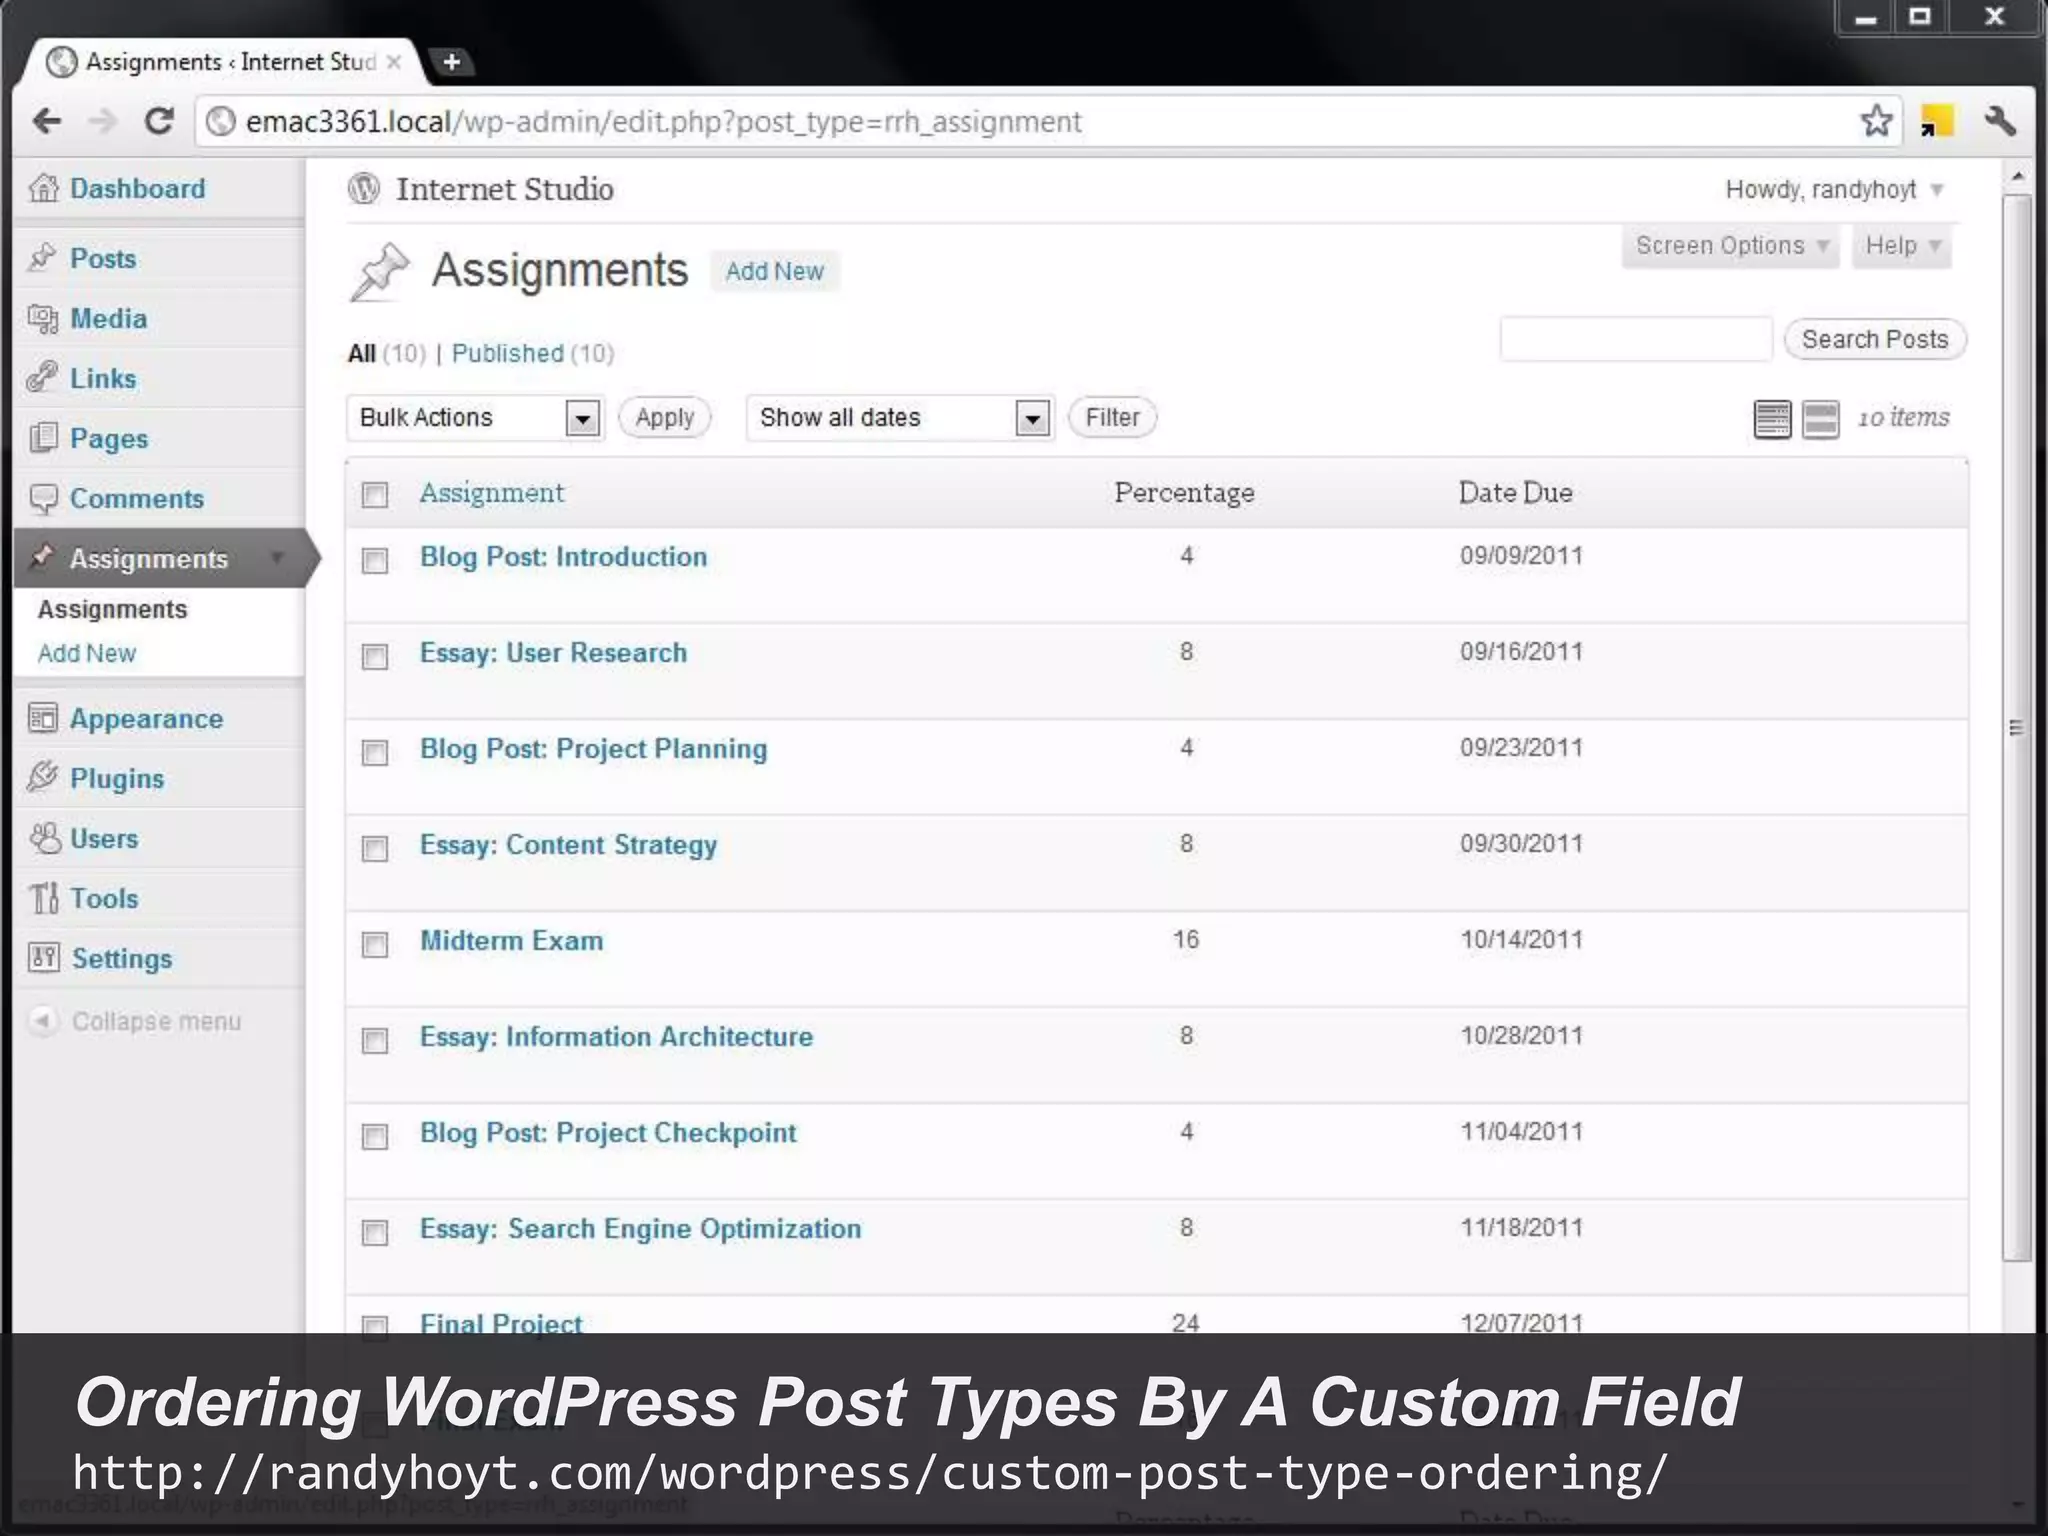This screenshot has width=2048, height=1536.
Task: Check the Midterm Exam row checkbox
Action: (x=375, y=945)
